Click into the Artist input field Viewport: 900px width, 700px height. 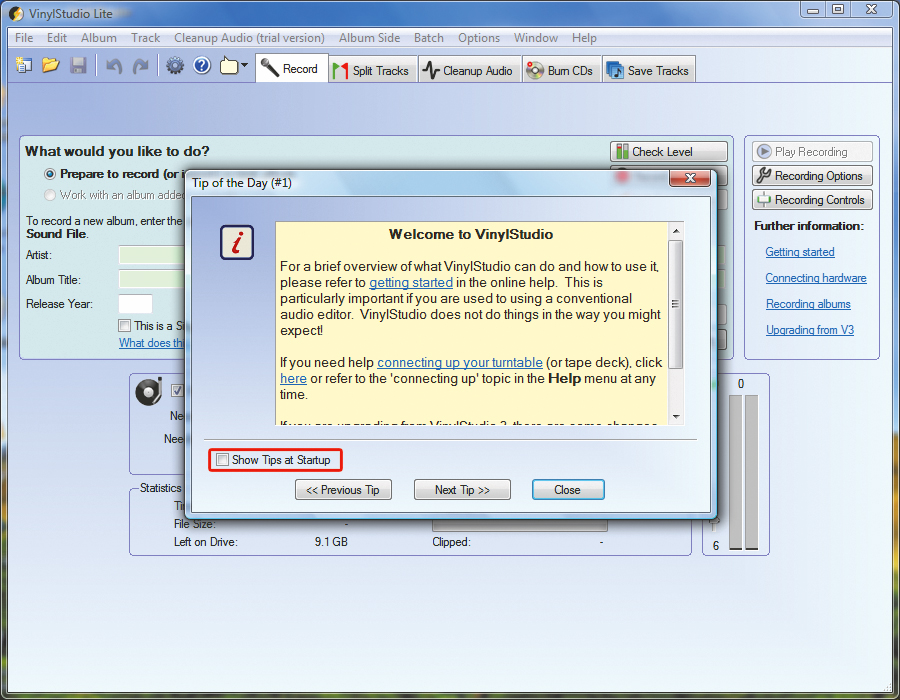(151, 255)
